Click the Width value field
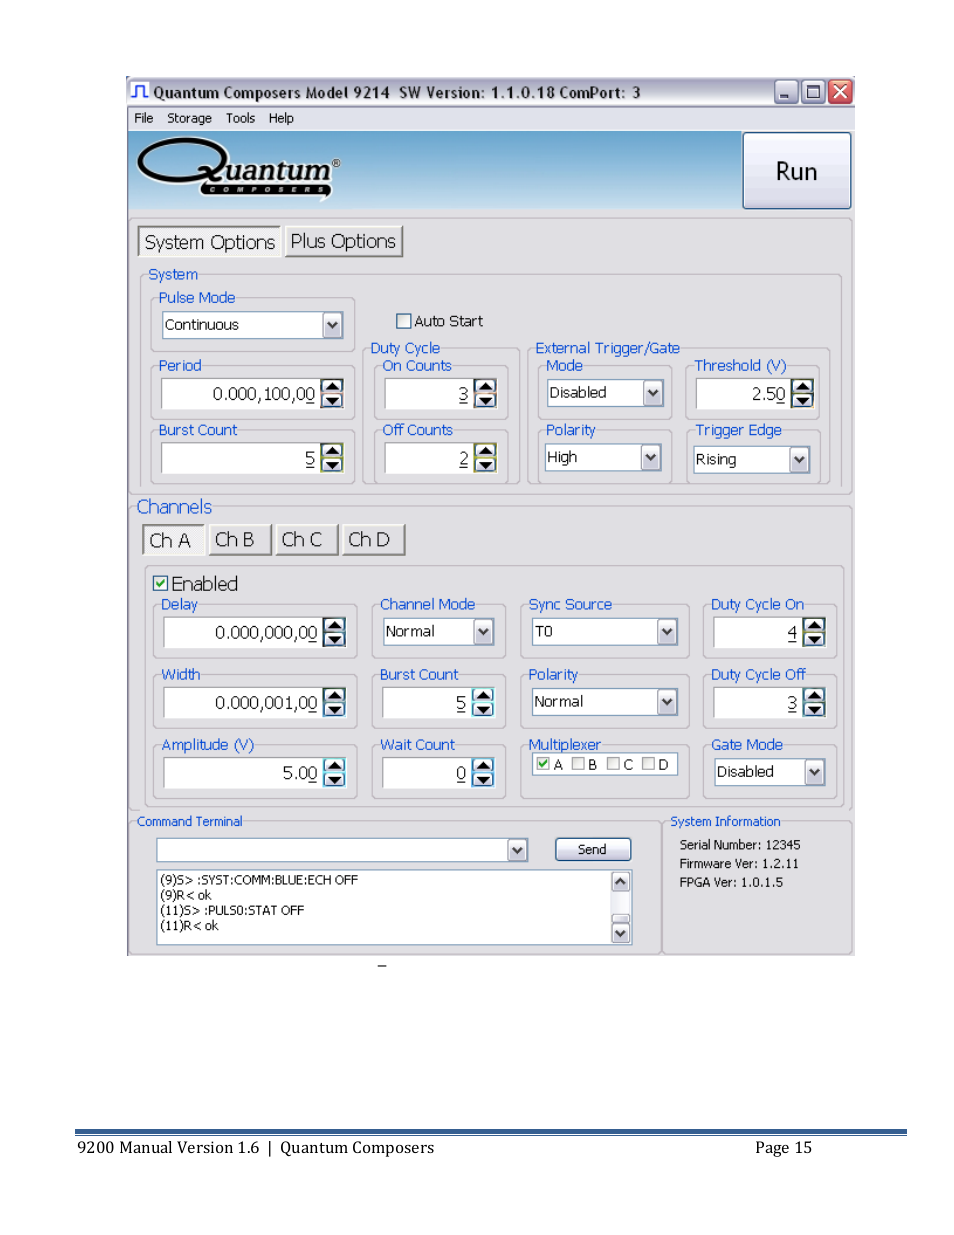954x1235 pixels. (243, 702)
